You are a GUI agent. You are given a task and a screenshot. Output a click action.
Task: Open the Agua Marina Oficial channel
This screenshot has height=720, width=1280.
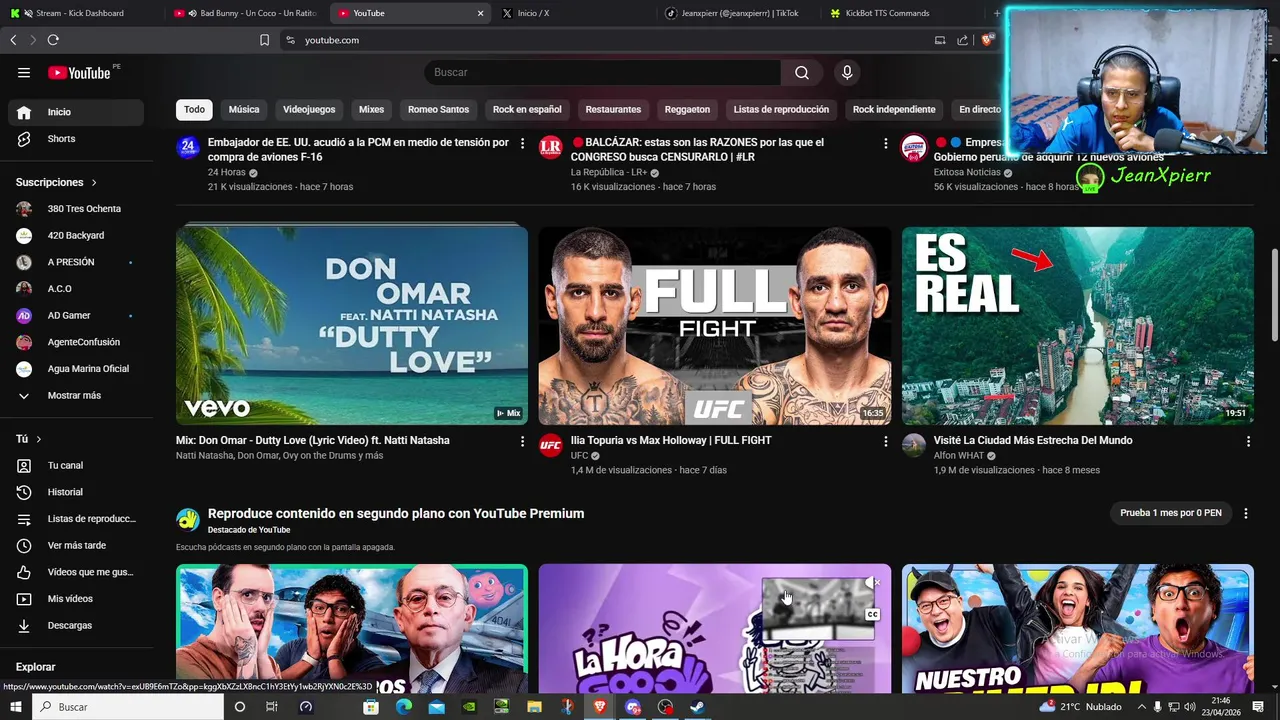point(76,369)
